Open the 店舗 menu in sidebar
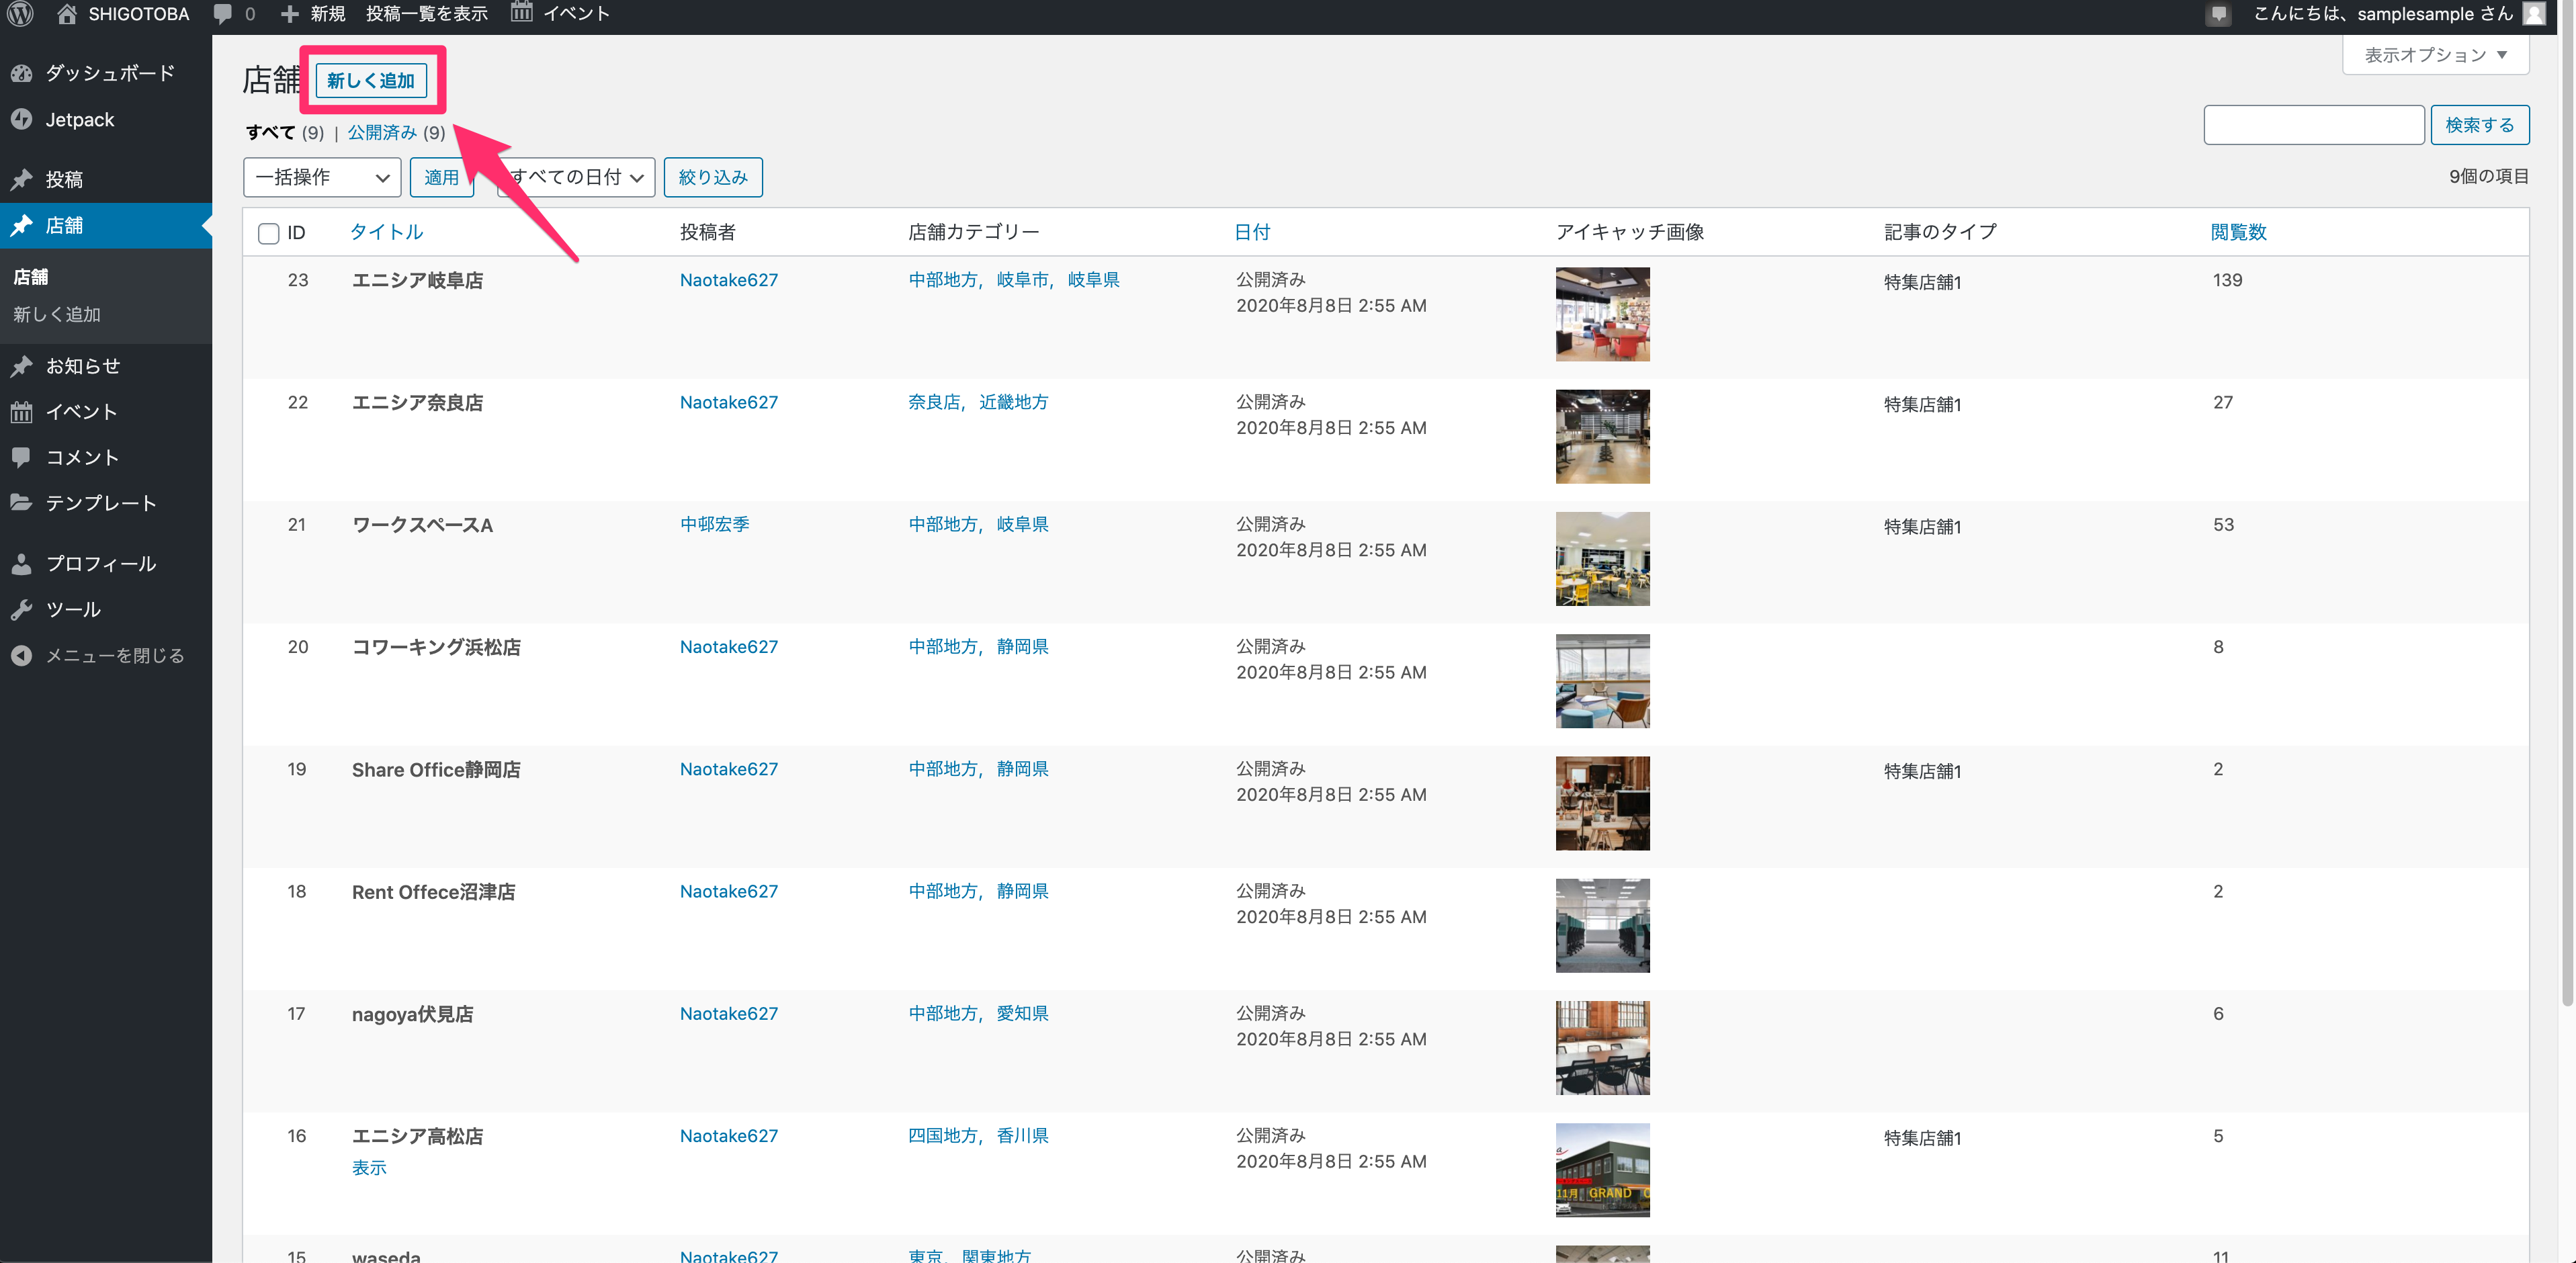 pos(106,226)
